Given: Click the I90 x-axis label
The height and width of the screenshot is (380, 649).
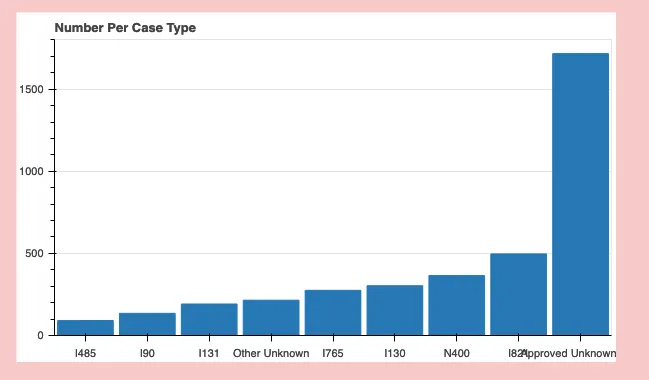Looking at the screenshot, I should tap(147, 353).
